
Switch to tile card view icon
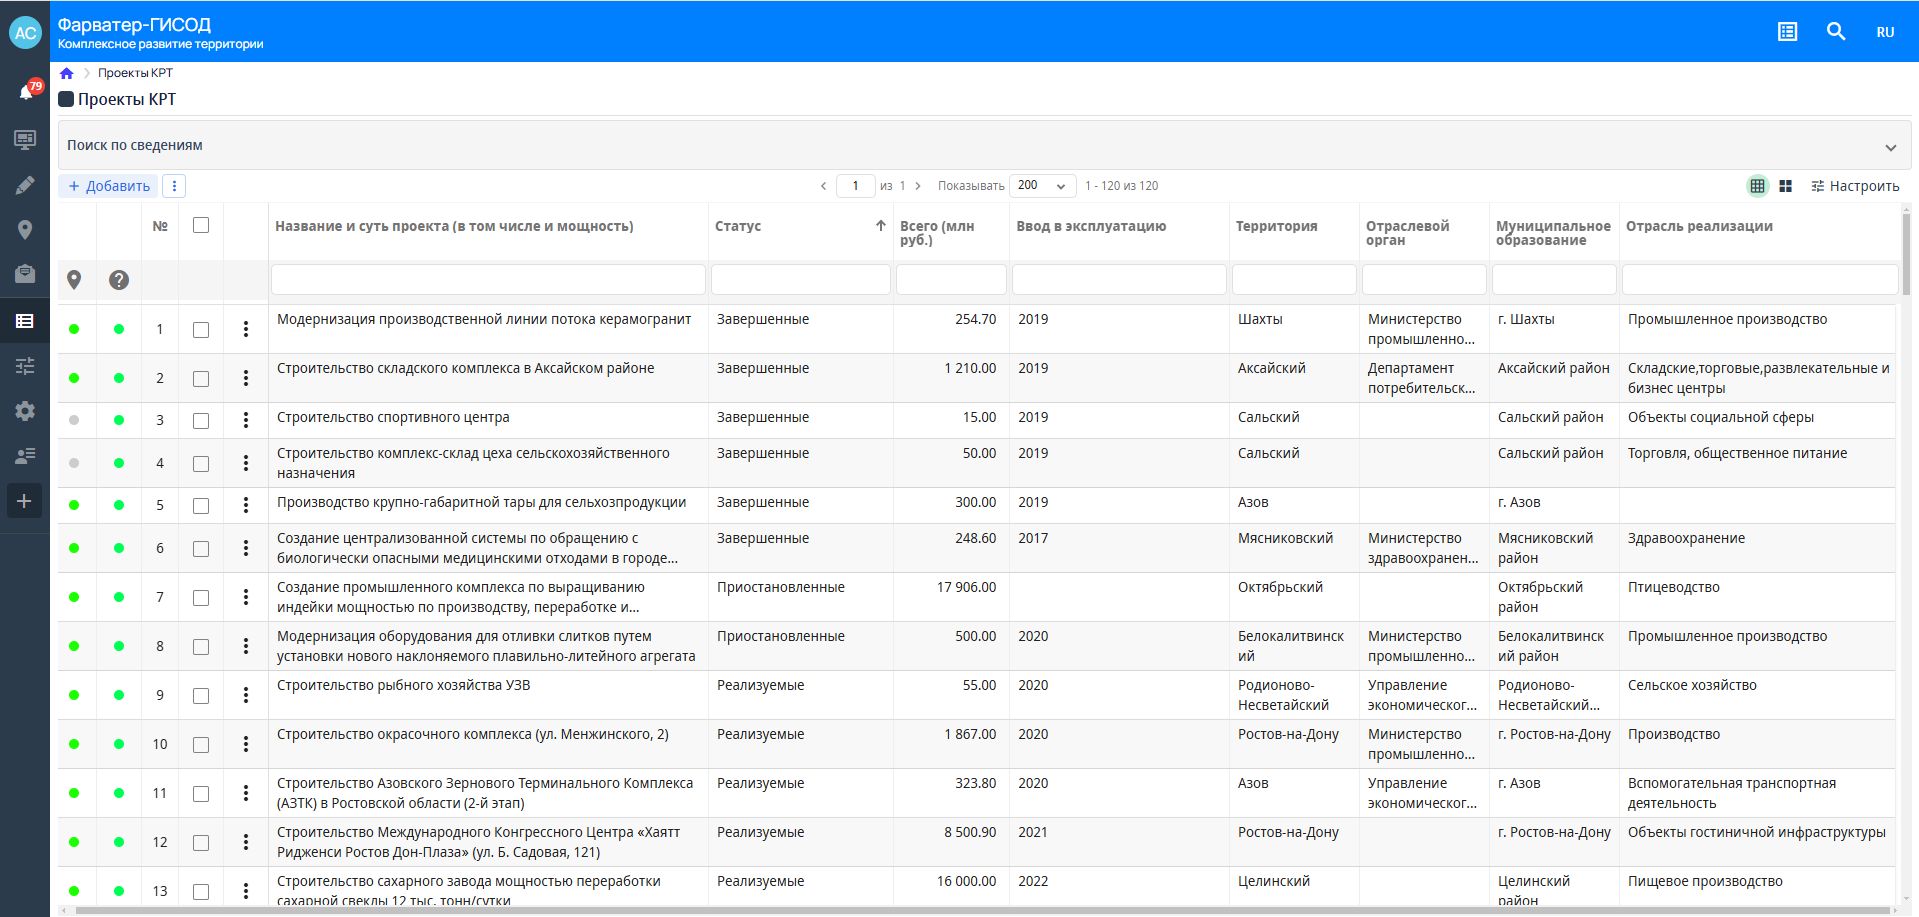click(1786, 186)
